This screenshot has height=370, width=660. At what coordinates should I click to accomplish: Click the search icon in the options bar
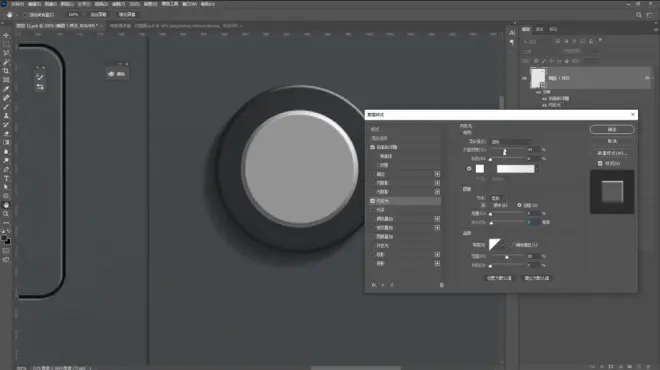tap(639, 15)
